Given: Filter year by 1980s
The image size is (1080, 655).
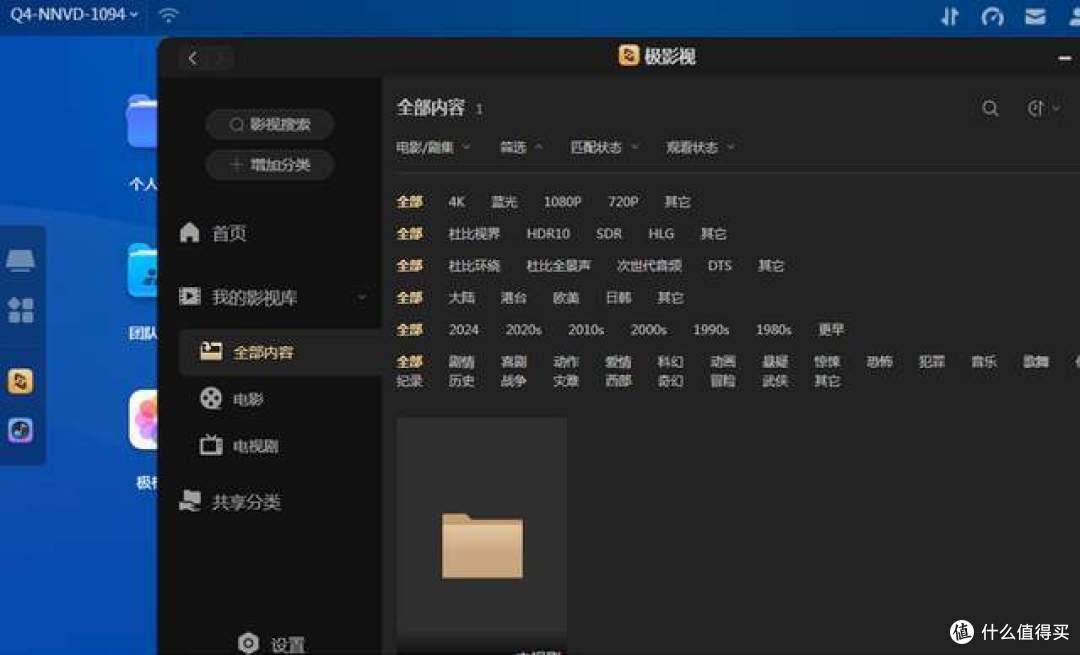Looking at the screenshot, I should [x=774, y=329].
